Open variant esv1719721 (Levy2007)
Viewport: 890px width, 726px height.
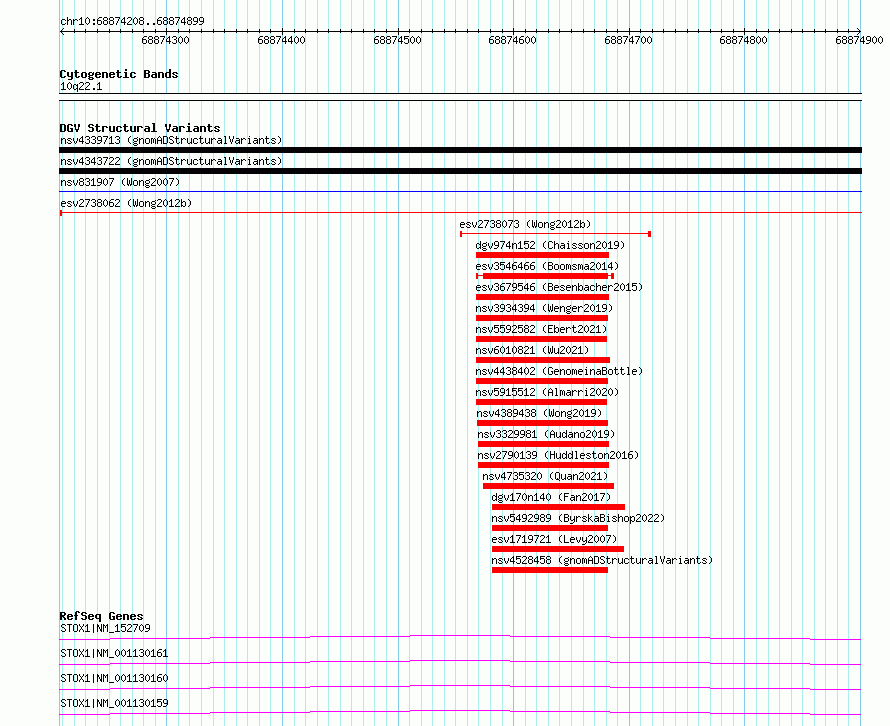tap(554, 539)
